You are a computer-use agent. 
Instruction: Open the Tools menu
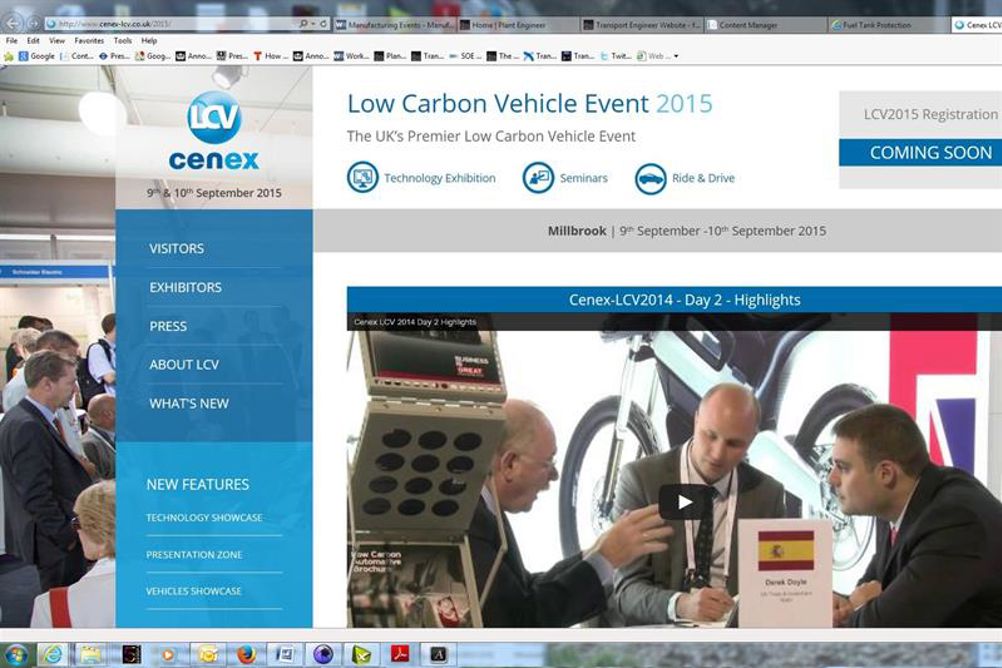click(x=123, y=40)
